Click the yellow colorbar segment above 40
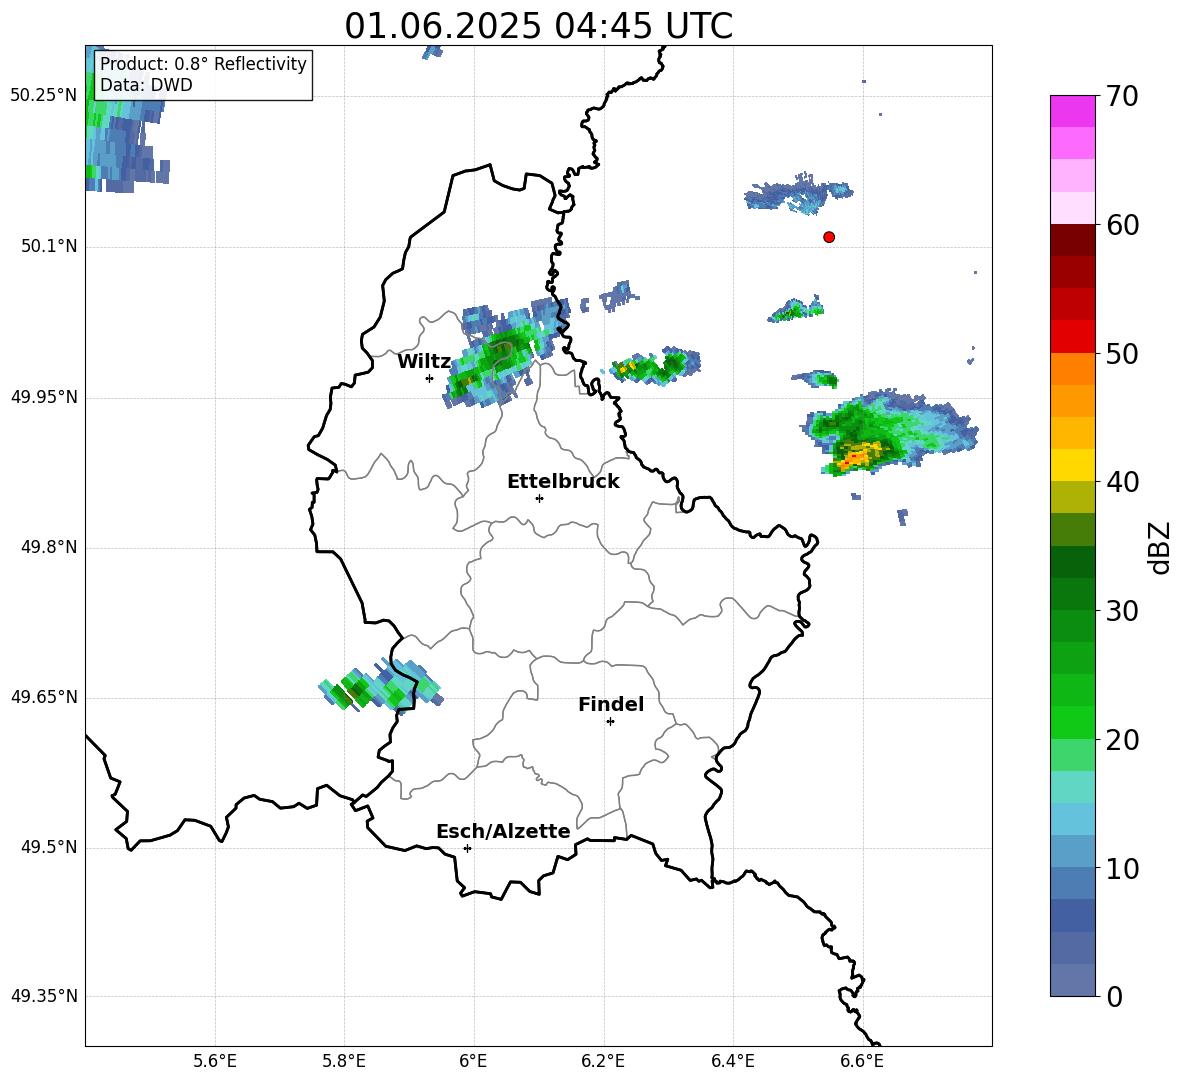Image resolution: width=1184 pixels, height=1081 pixels. 1072,465
